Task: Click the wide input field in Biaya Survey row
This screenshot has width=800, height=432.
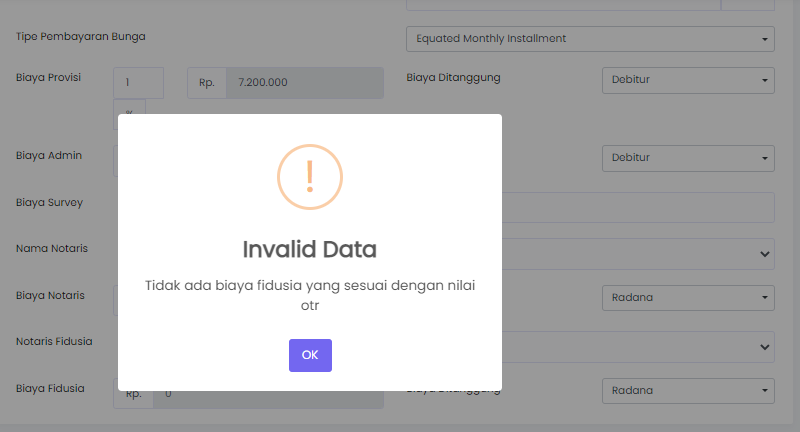Action: [x=638, y=208]
